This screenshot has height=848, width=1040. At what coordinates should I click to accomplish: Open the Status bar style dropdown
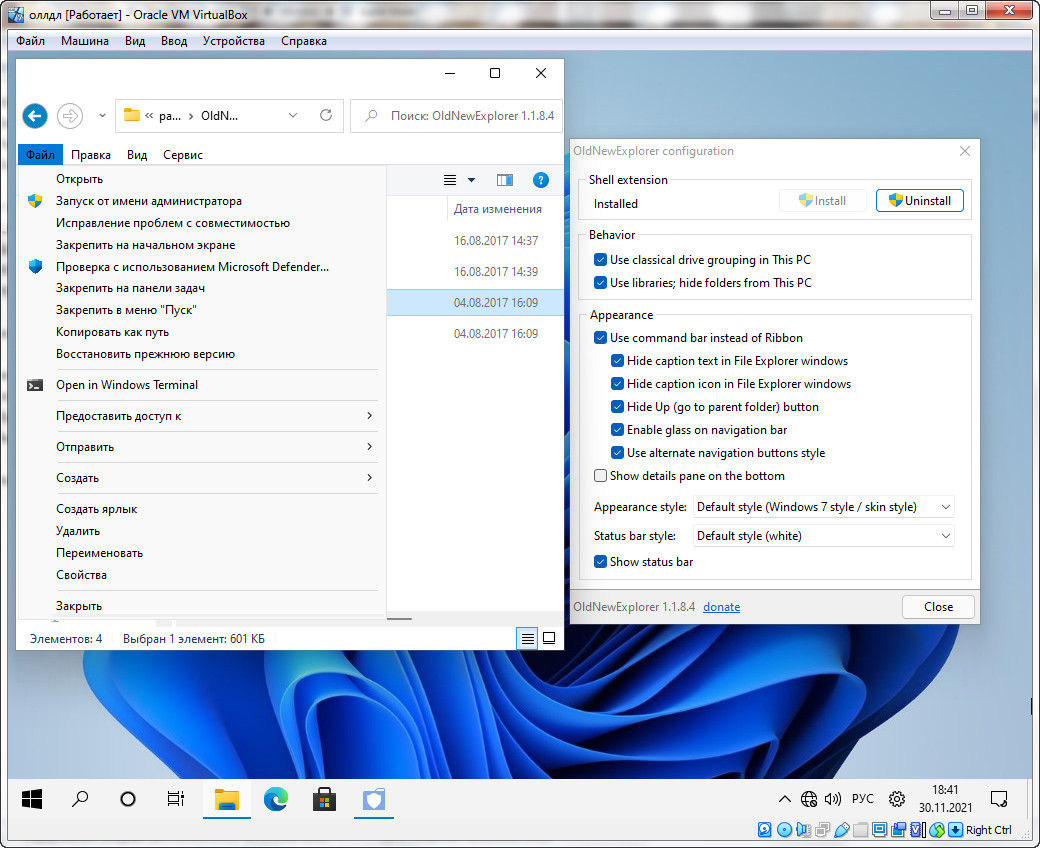(823, 536)
